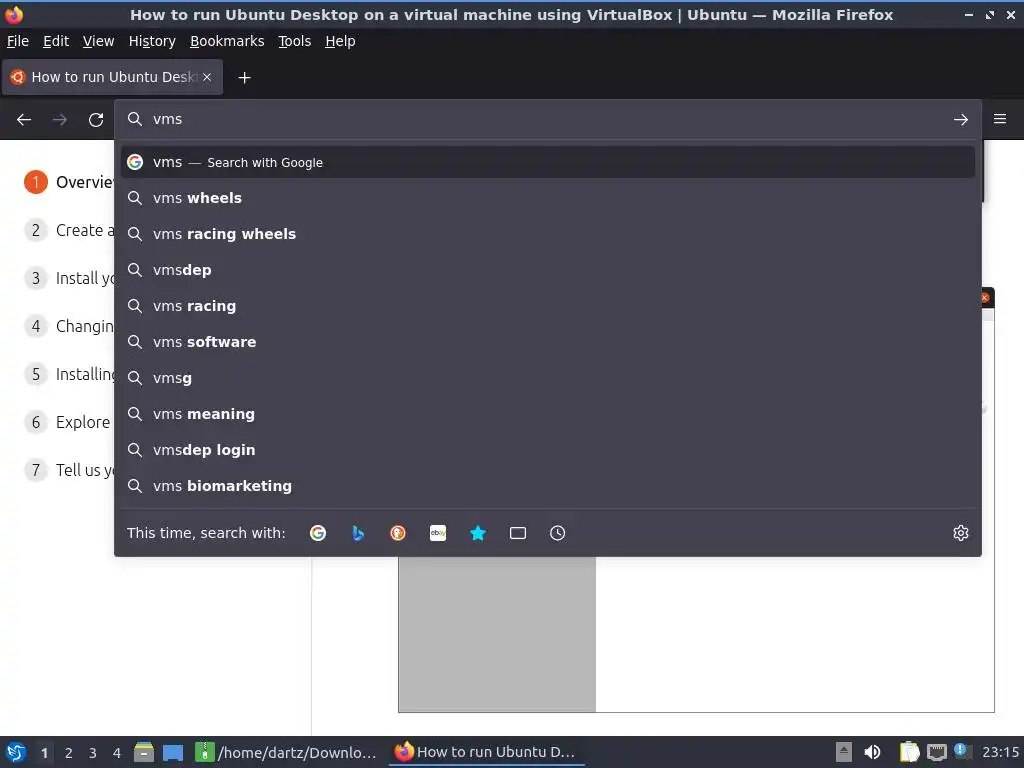Open the network monitor tray icon

936,752
